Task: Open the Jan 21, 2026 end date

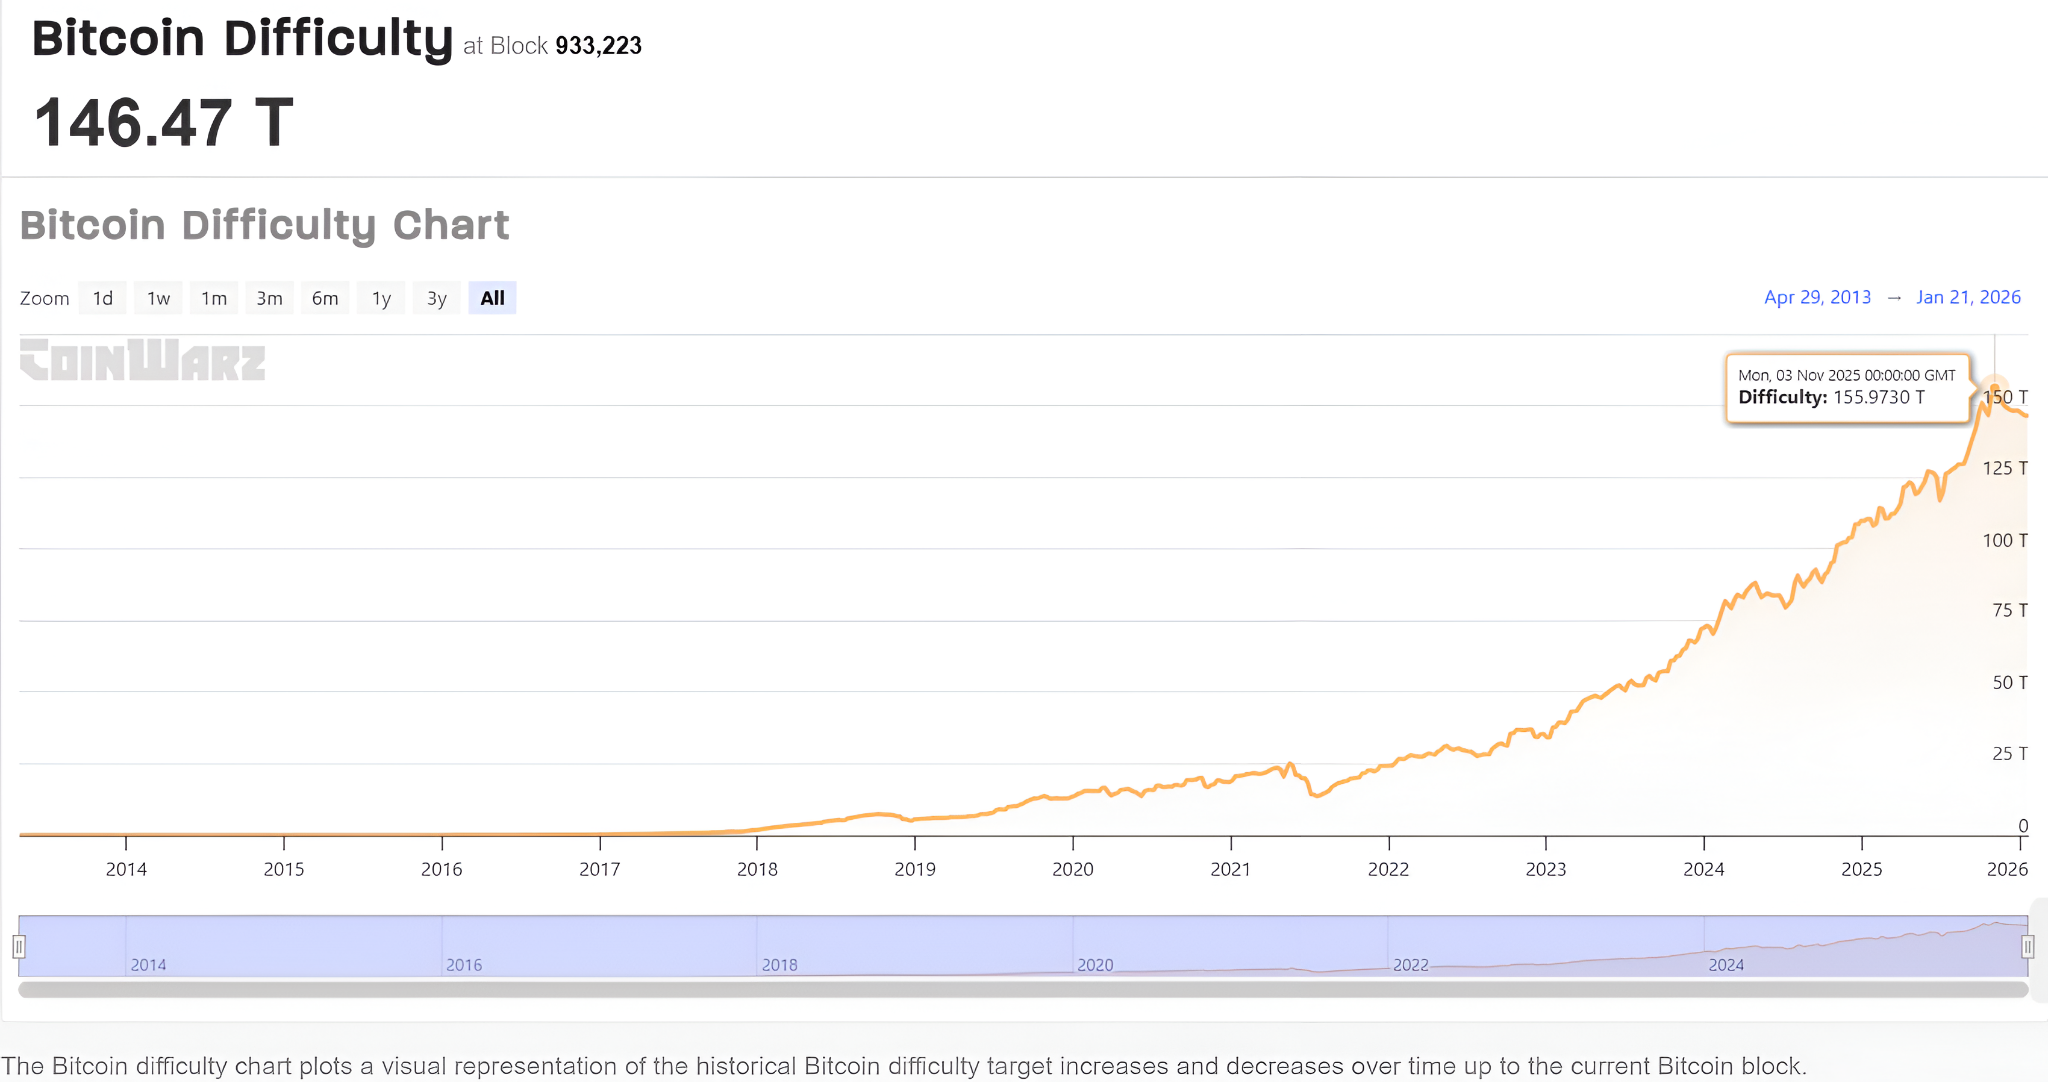Action: (1968, 297)
